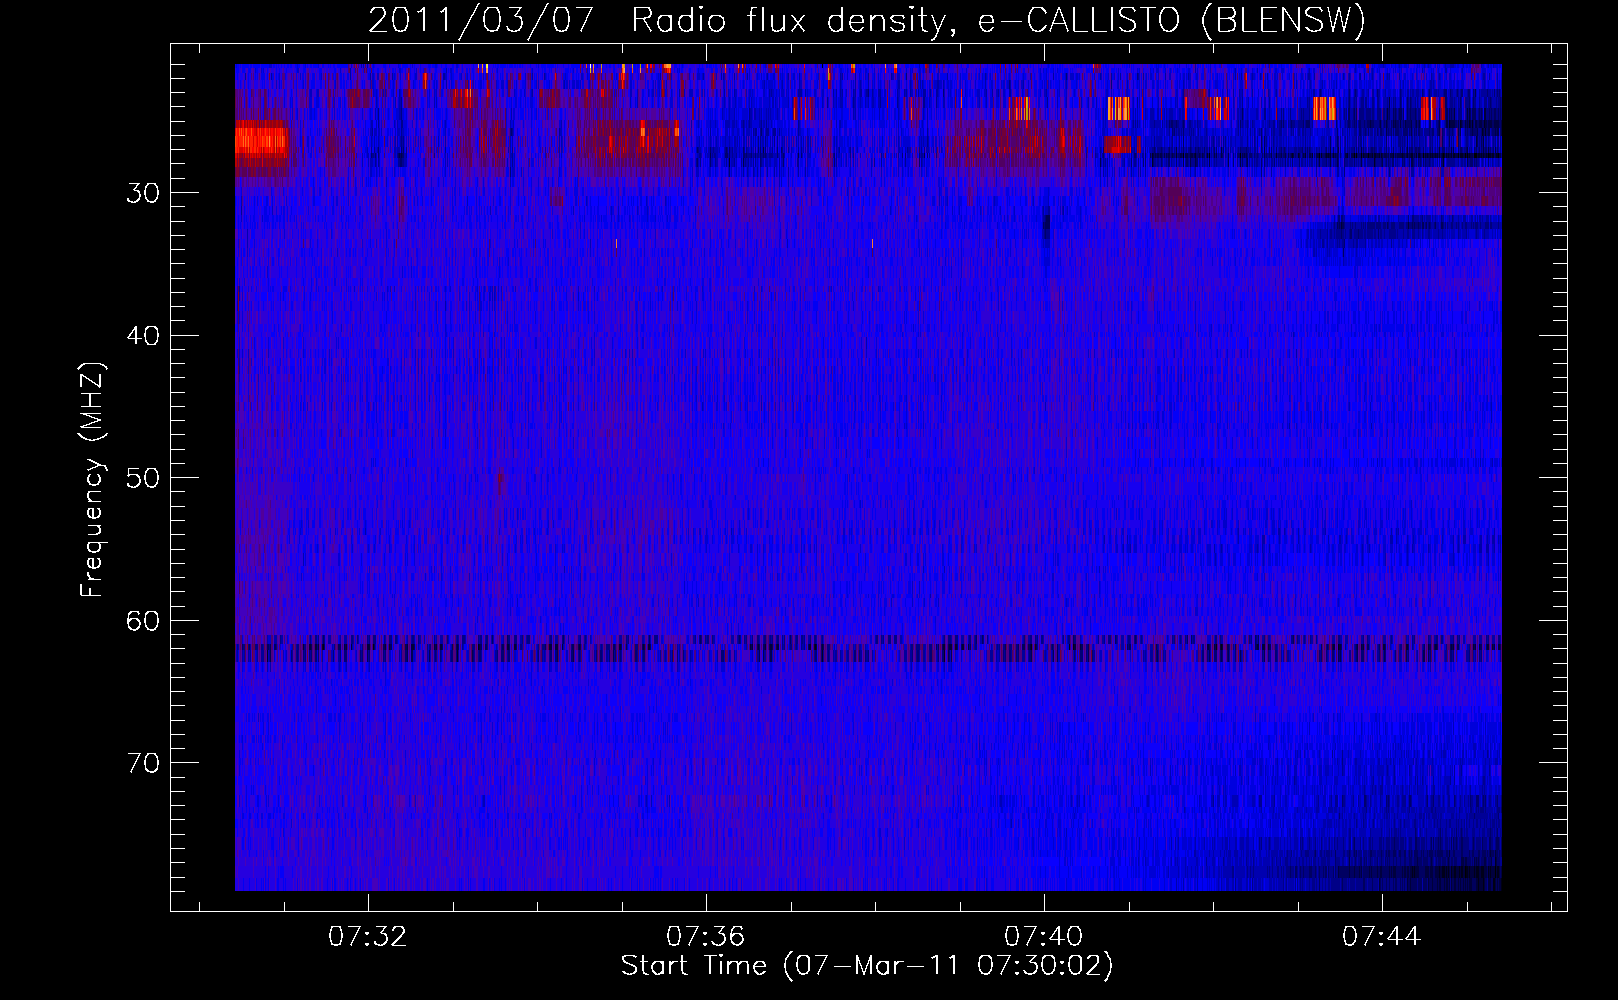This screenshot has height=1000, width=1618.
Task: Click the 70 MHz frequency tick label
Action: [x=143, y=763]
